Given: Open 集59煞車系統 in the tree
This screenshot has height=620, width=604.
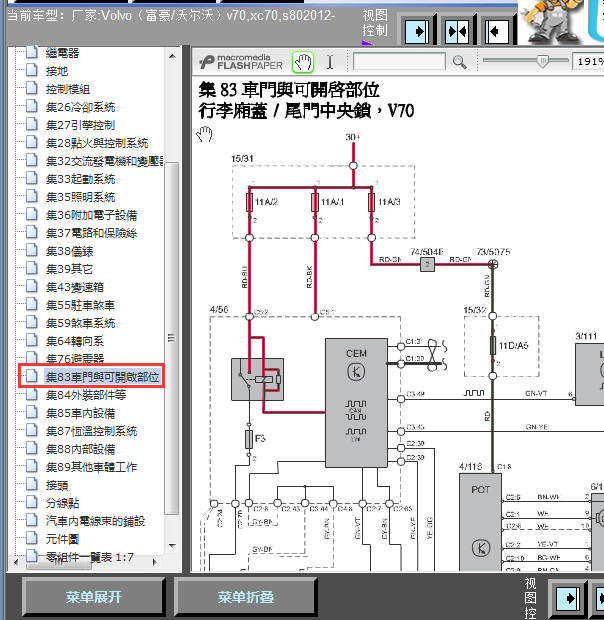Looking at the screenshot, I should coord(80,323).
